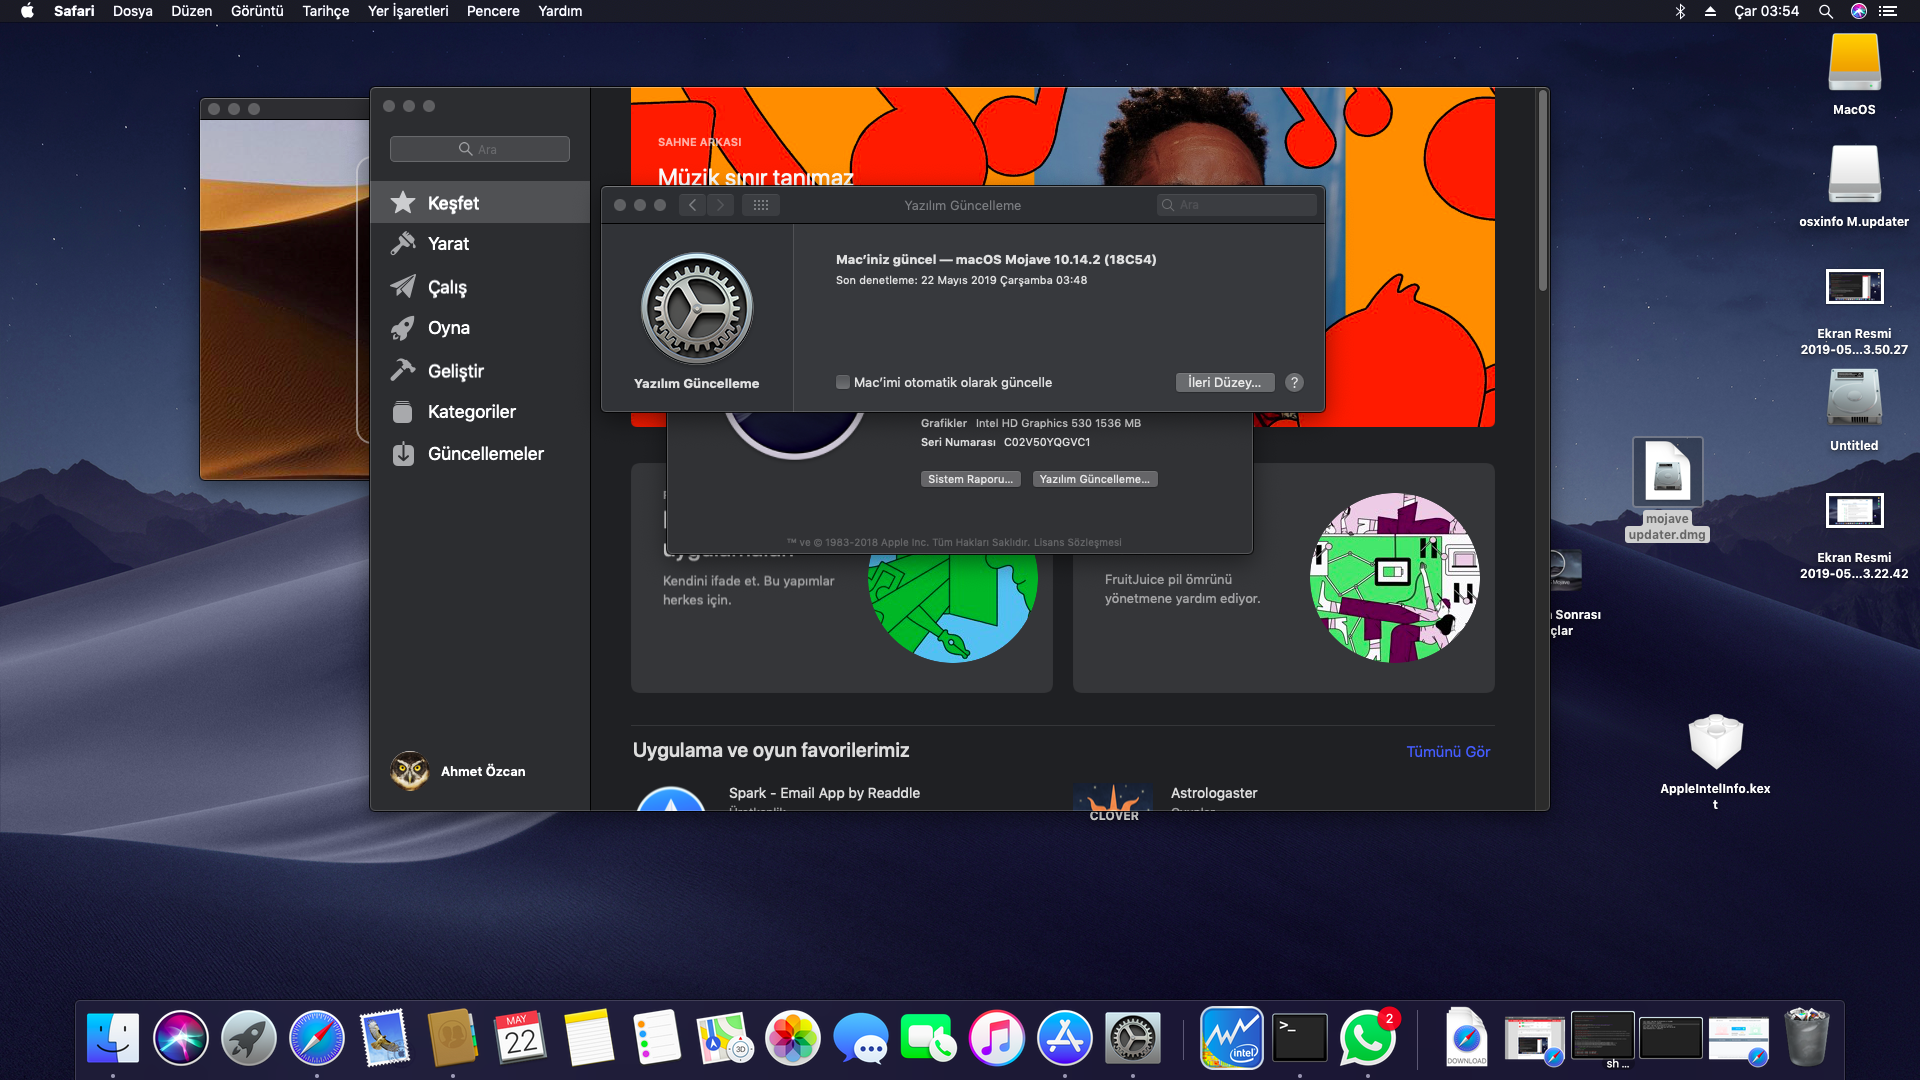1920x1080 pixels.
Task: Click the Sistem Raporu... button
Action: [970, 479]
